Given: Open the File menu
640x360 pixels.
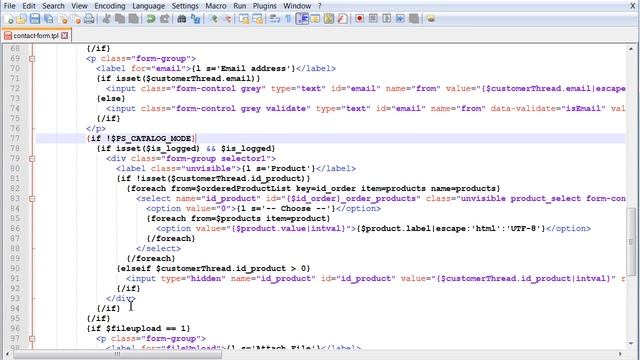Looking at the screenshot, I should tap(9, 6).
